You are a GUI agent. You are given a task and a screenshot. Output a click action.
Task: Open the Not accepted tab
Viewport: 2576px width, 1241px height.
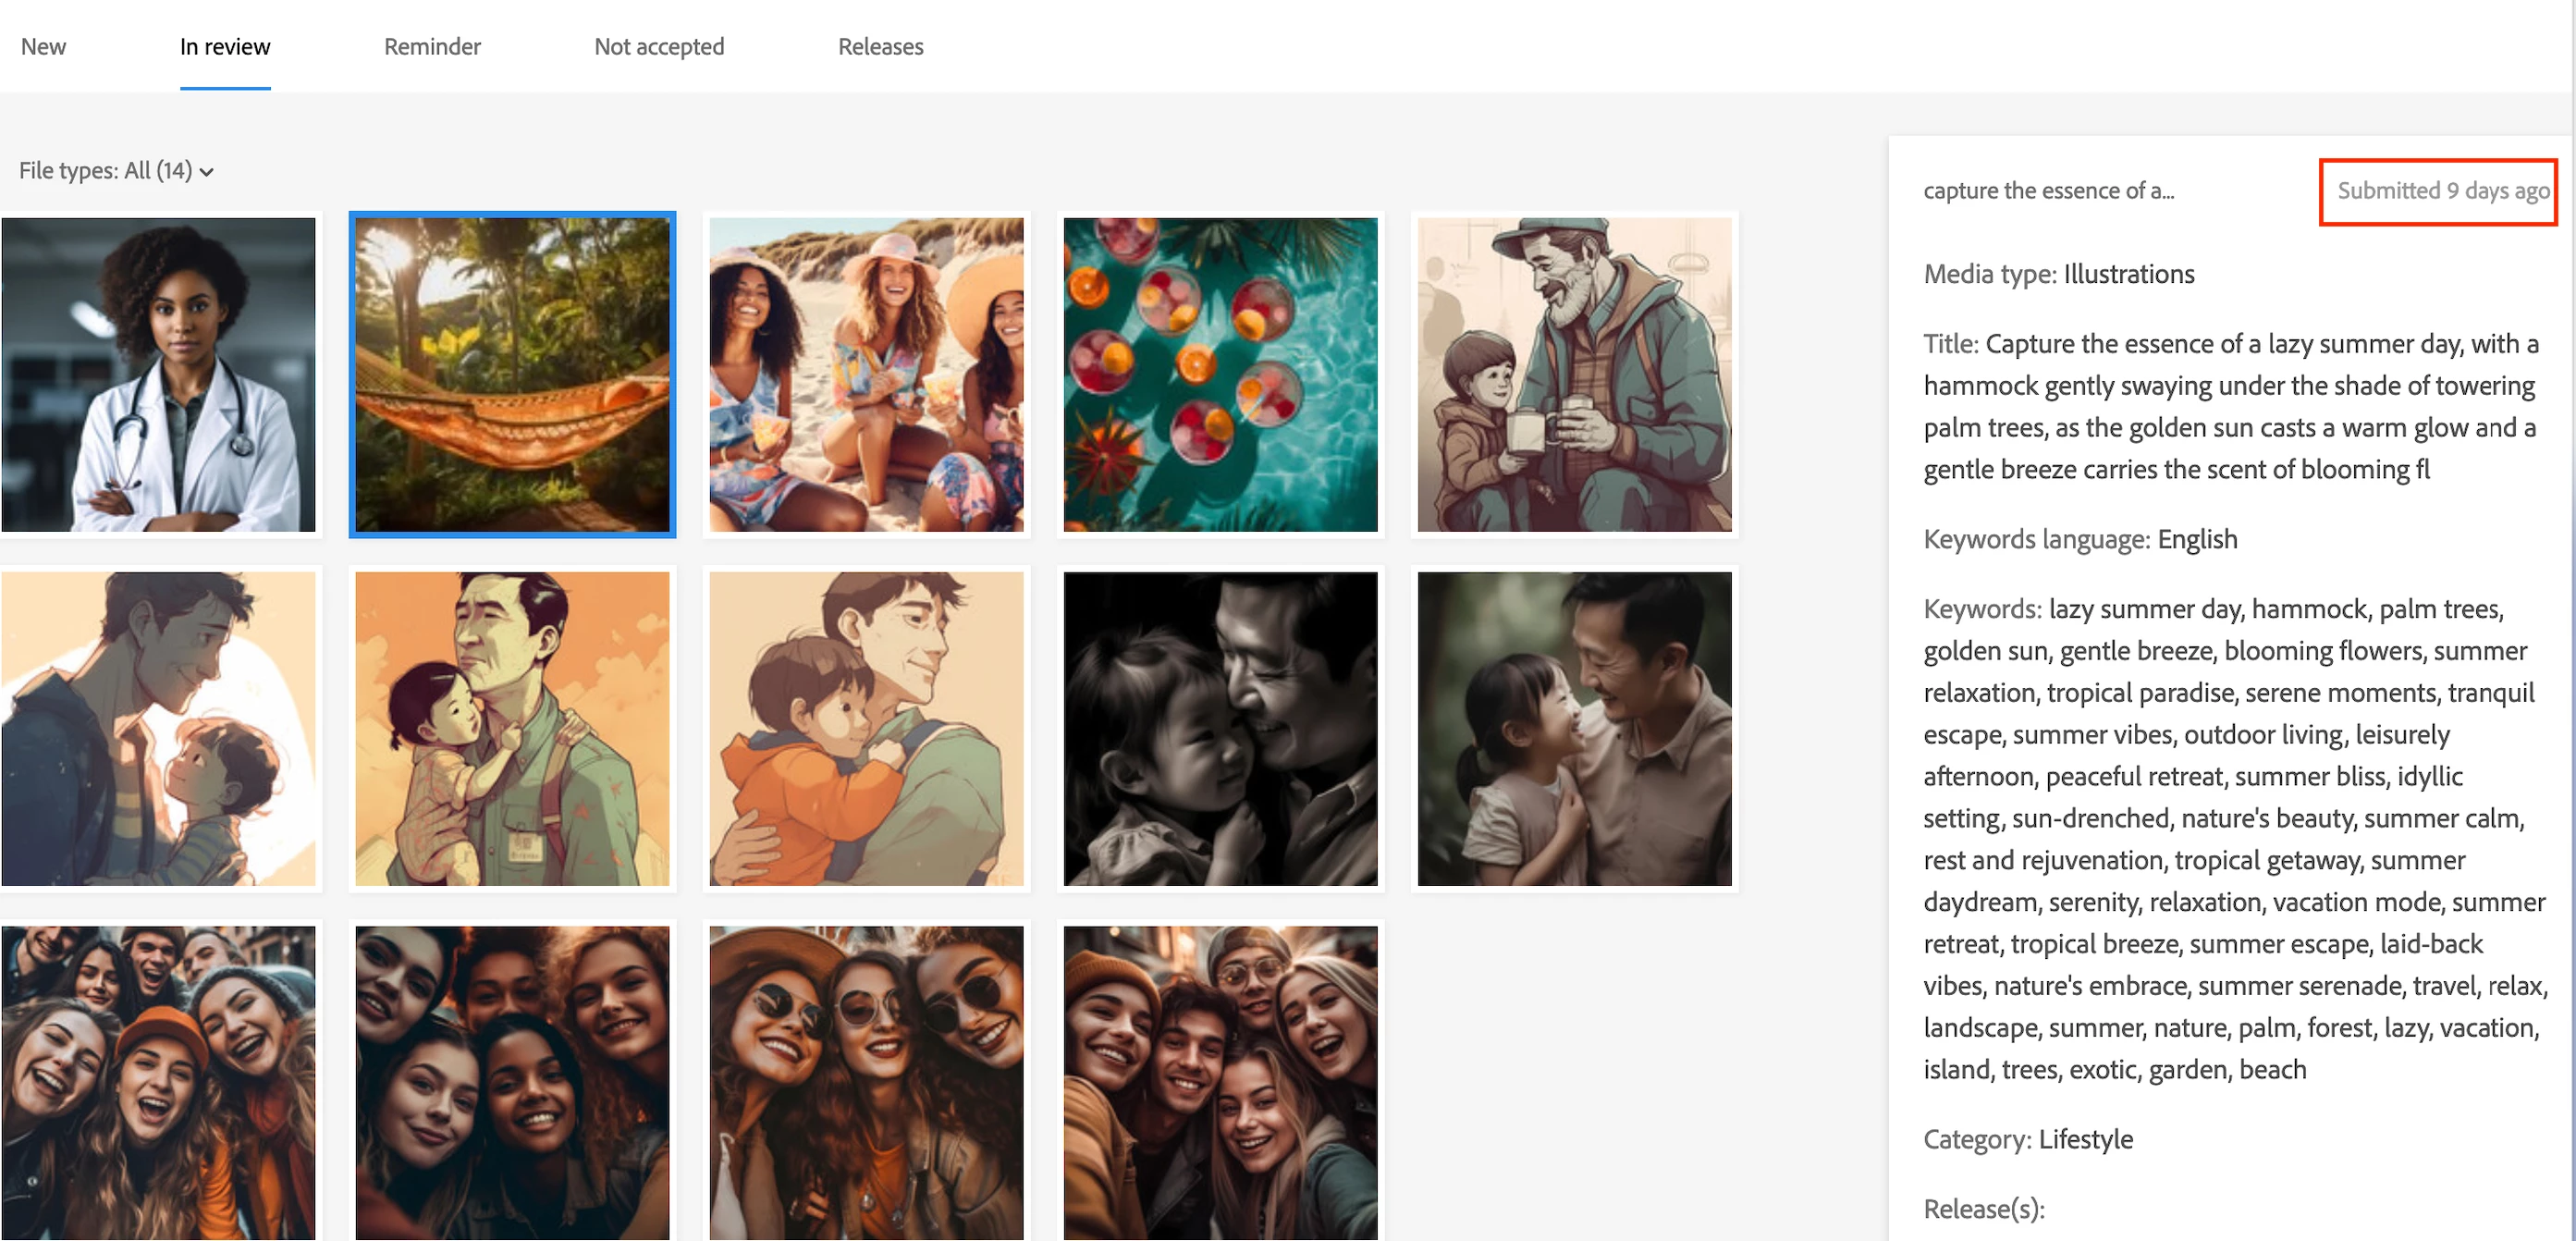[658, 47]
